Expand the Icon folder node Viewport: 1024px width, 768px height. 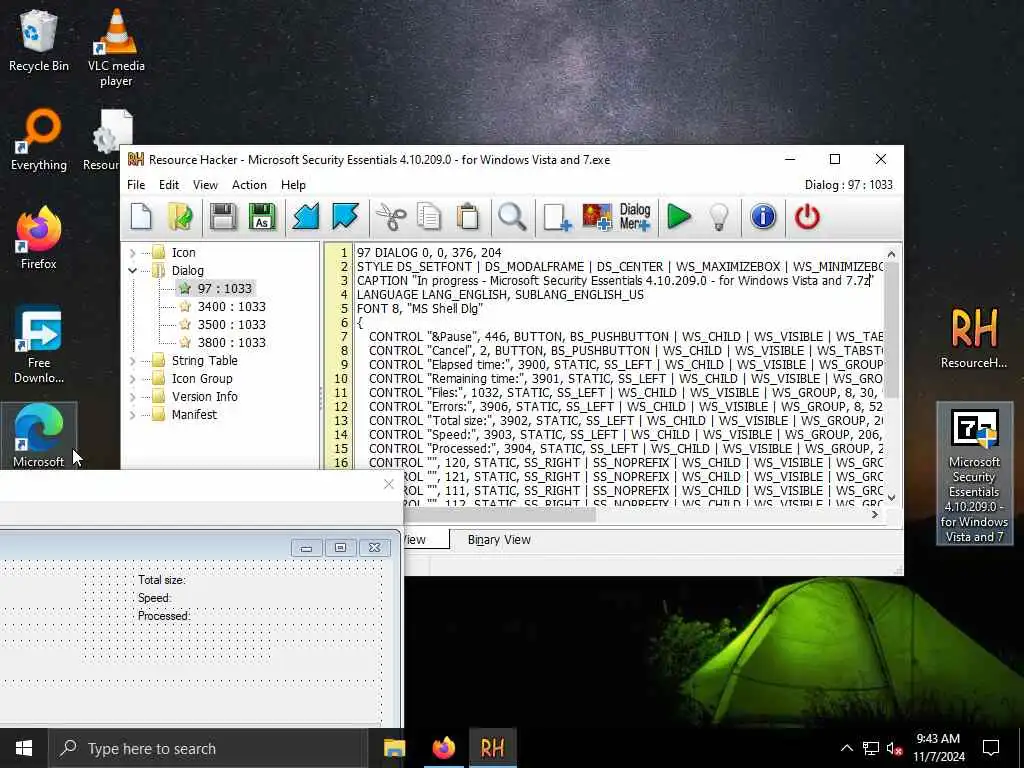coord(133,253)
